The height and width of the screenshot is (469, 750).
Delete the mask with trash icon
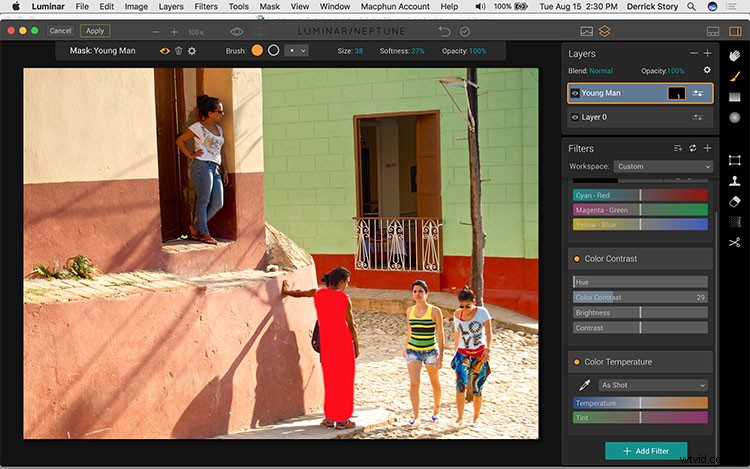[178, 51]
